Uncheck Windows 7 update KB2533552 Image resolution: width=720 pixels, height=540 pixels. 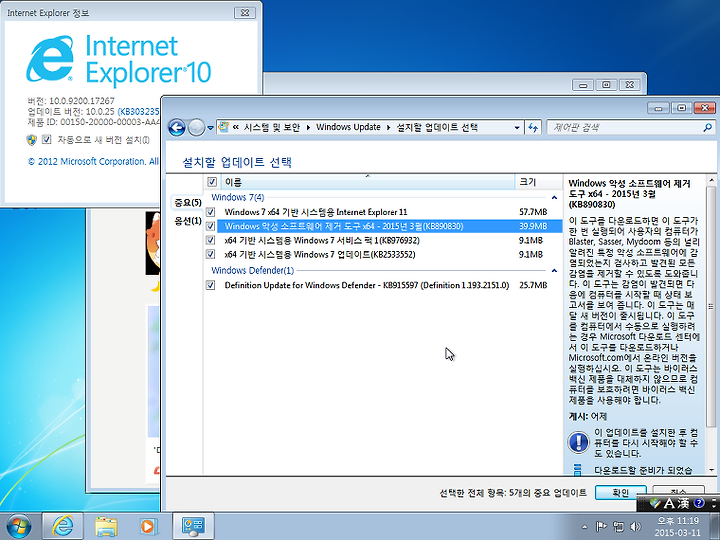(210, 254)
